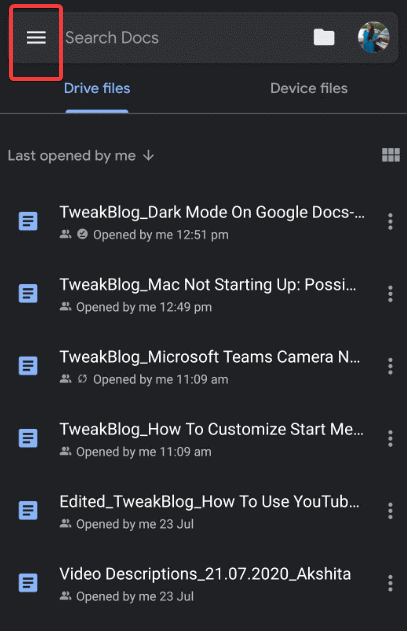This screenshot has width=407, height=631.
Task: Click the doc icon beside Microsoft Teams Camera file
Action: tap(28, 366)
